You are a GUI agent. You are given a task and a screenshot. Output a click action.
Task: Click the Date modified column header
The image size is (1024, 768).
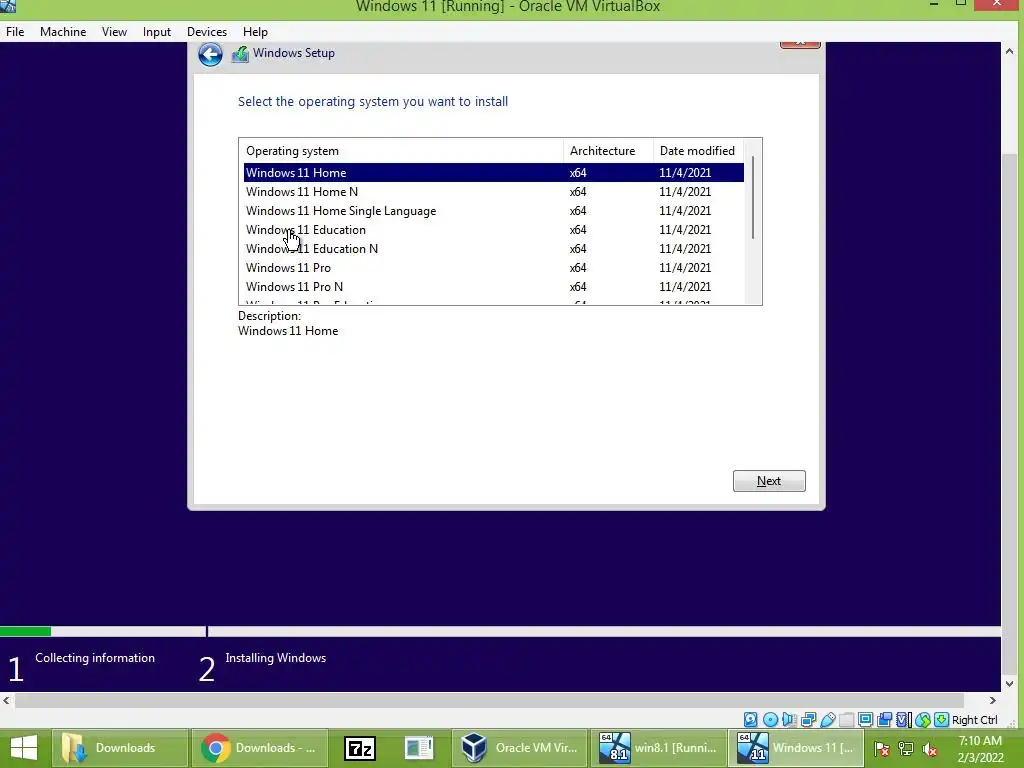tap(698, 151)
